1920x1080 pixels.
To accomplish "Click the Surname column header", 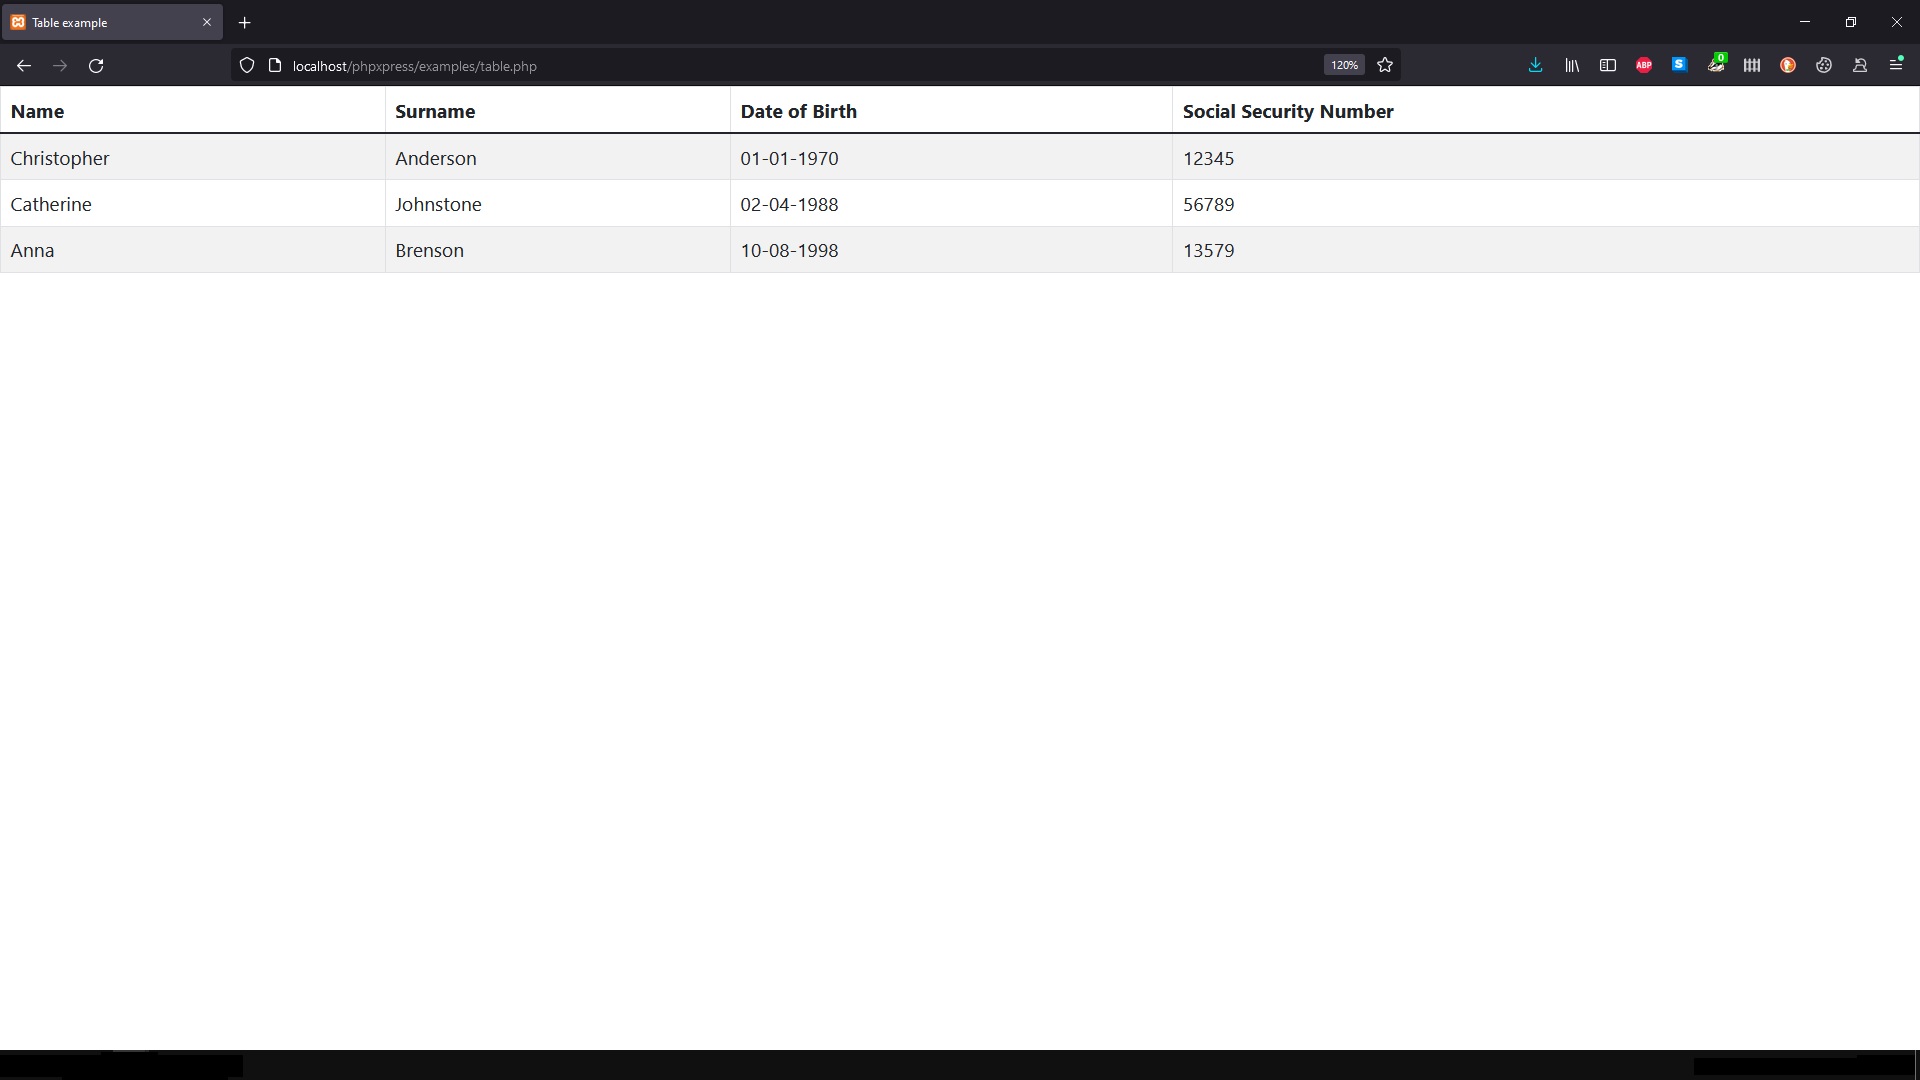I will pos(558,111).
